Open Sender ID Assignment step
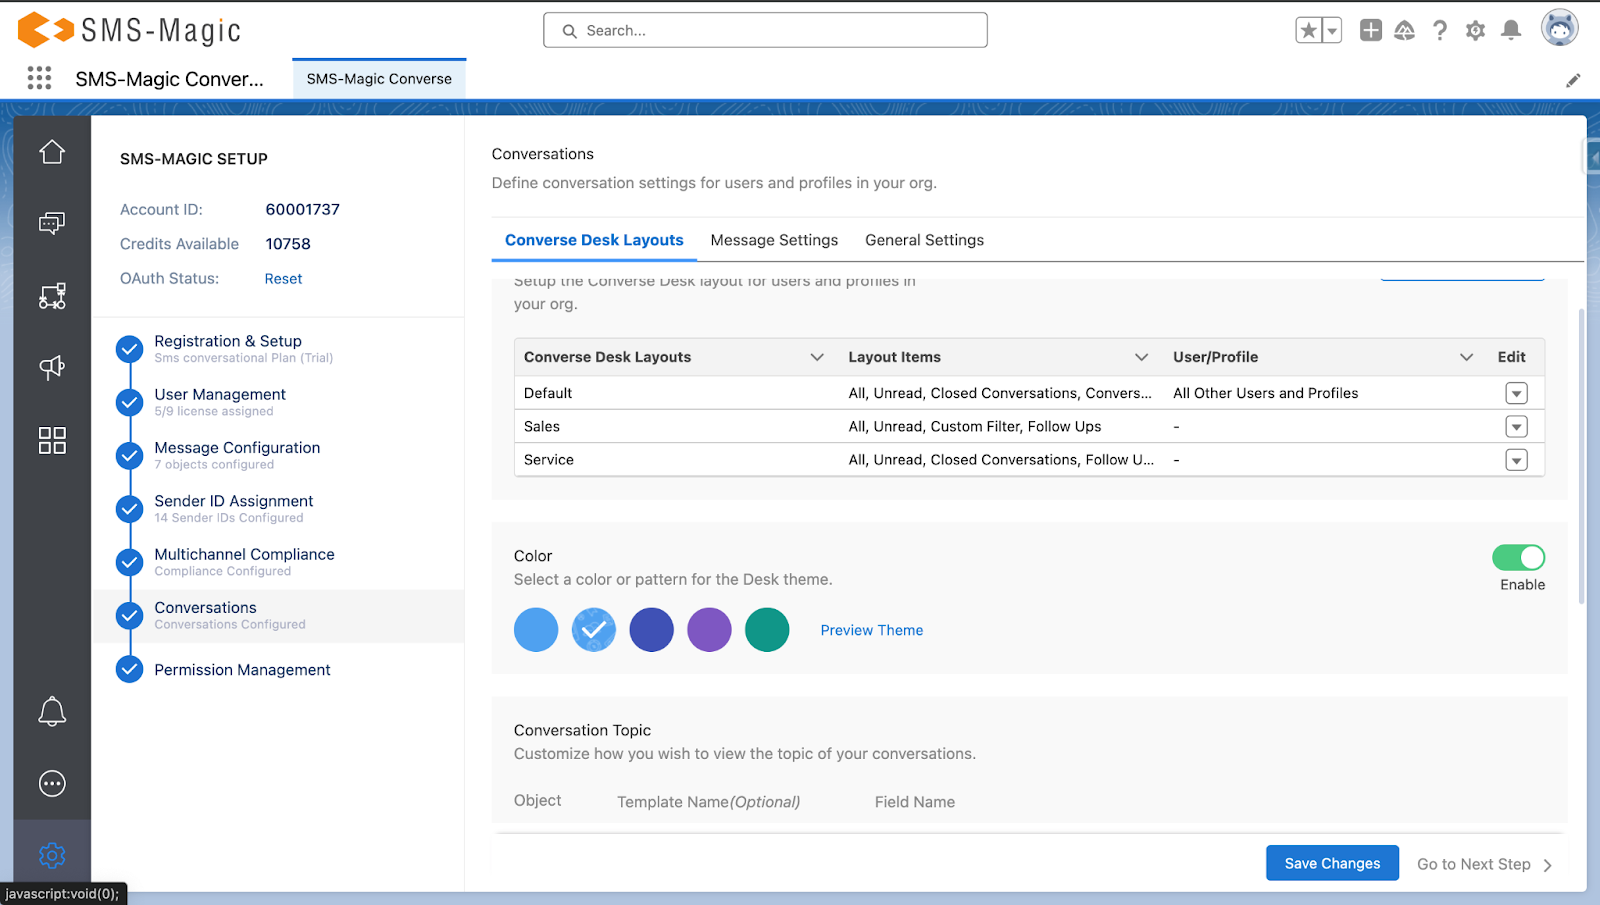 coord(233,501)
